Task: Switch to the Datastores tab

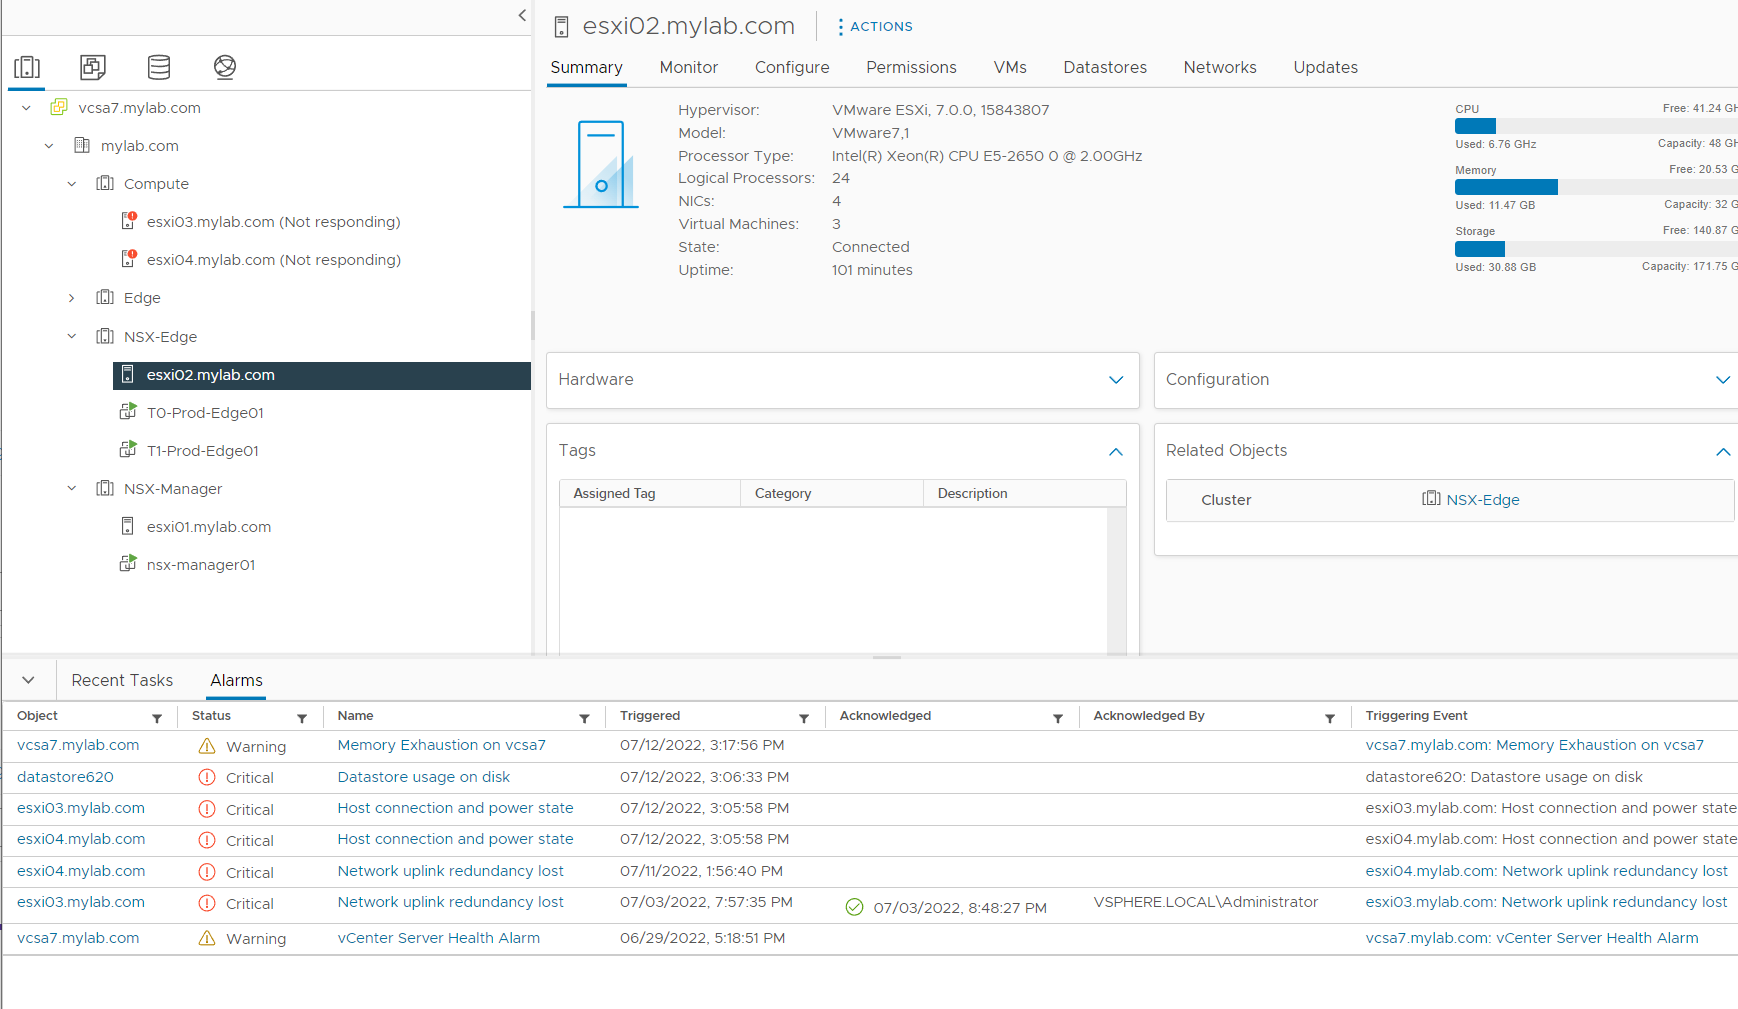Action: click(x=1105, y=67)
